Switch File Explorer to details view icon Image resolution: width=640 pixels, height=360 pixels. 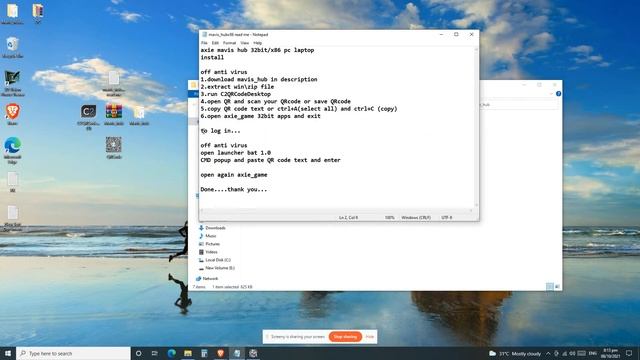click(550, 287)
